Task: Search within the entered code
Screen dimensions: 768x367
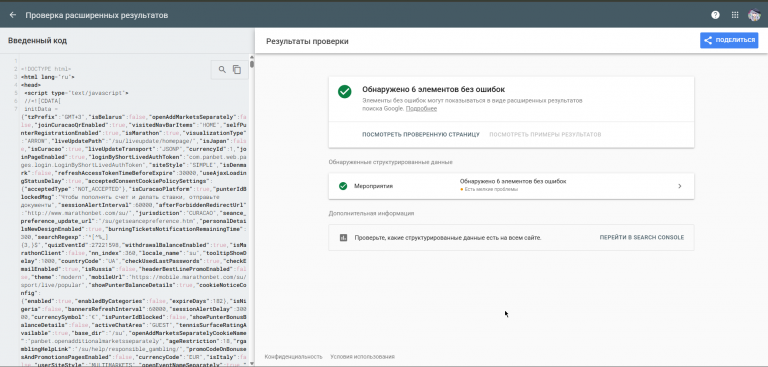Action: coord(222,70)
